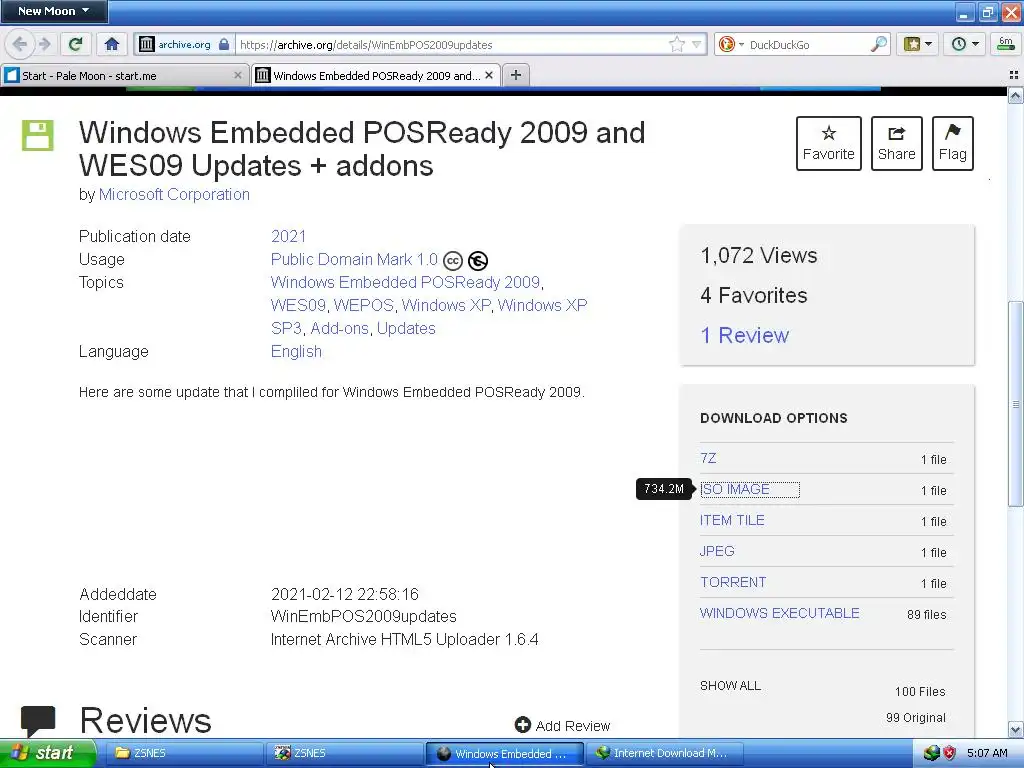Close the Start - Pale Moon tab
This screenshot has width=1024, height=768.
(237, 76)
